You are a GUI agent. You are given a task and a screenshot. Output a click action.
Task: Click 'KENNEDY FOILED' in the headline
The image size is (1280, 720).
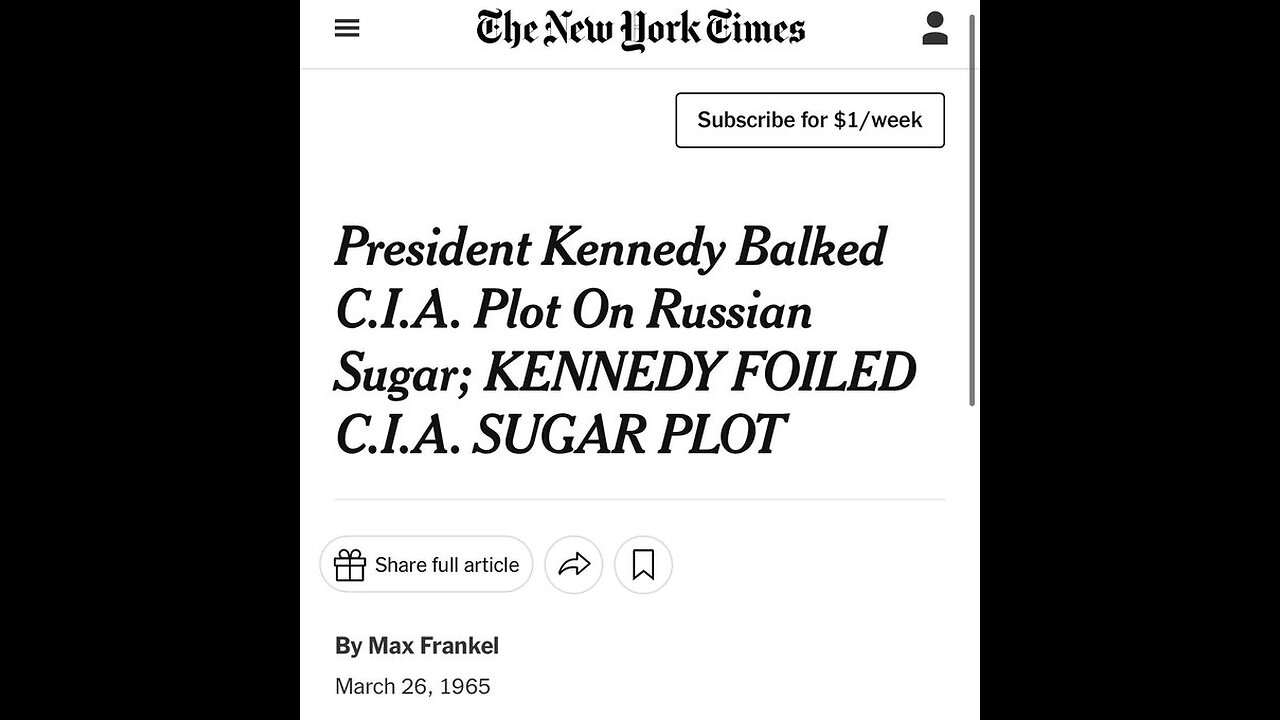[700, 373]
